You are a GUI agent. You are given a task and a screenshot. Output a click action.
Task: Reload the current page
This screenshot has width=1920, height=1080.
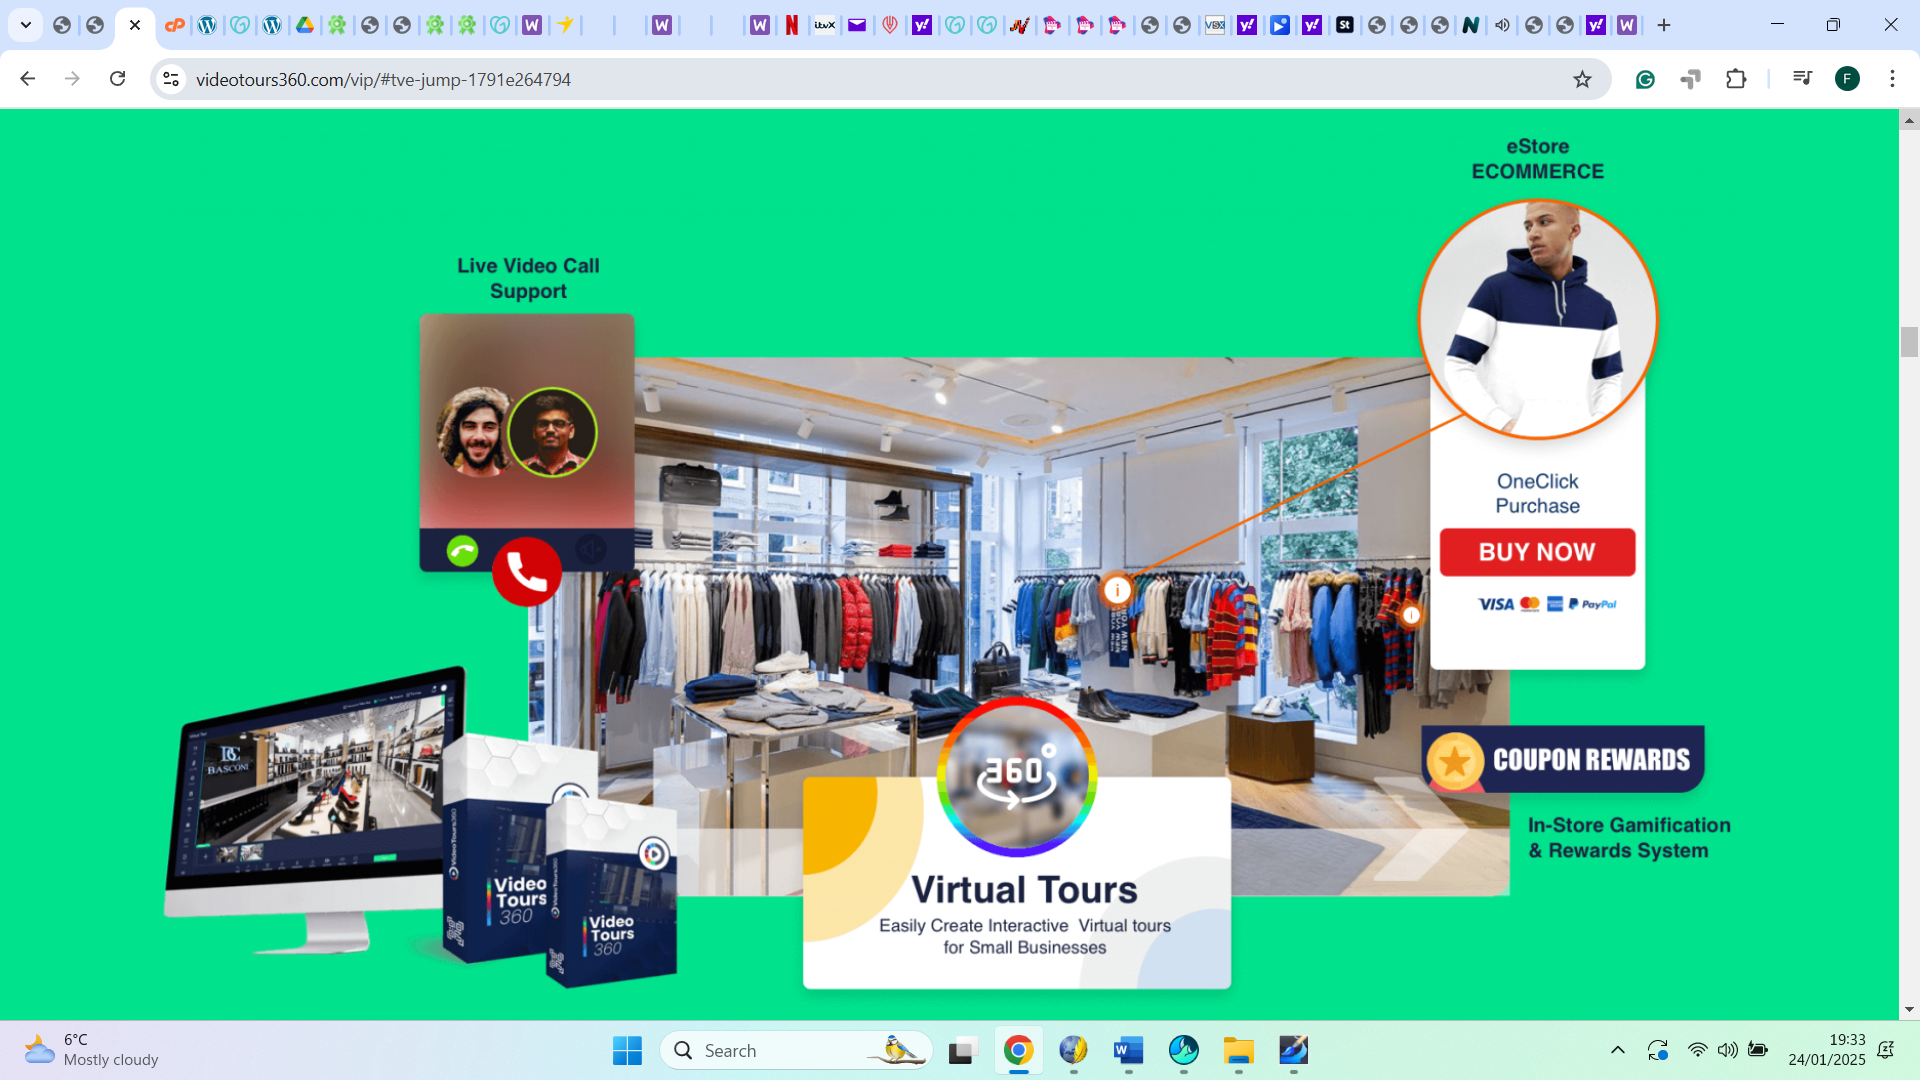pyautogui.click(x=118, y=79)
